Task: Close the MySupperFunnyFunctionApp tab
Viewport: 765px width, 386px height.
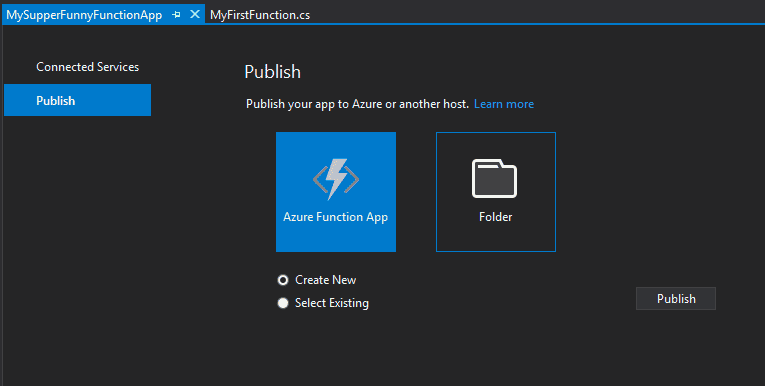Action: 195,14
